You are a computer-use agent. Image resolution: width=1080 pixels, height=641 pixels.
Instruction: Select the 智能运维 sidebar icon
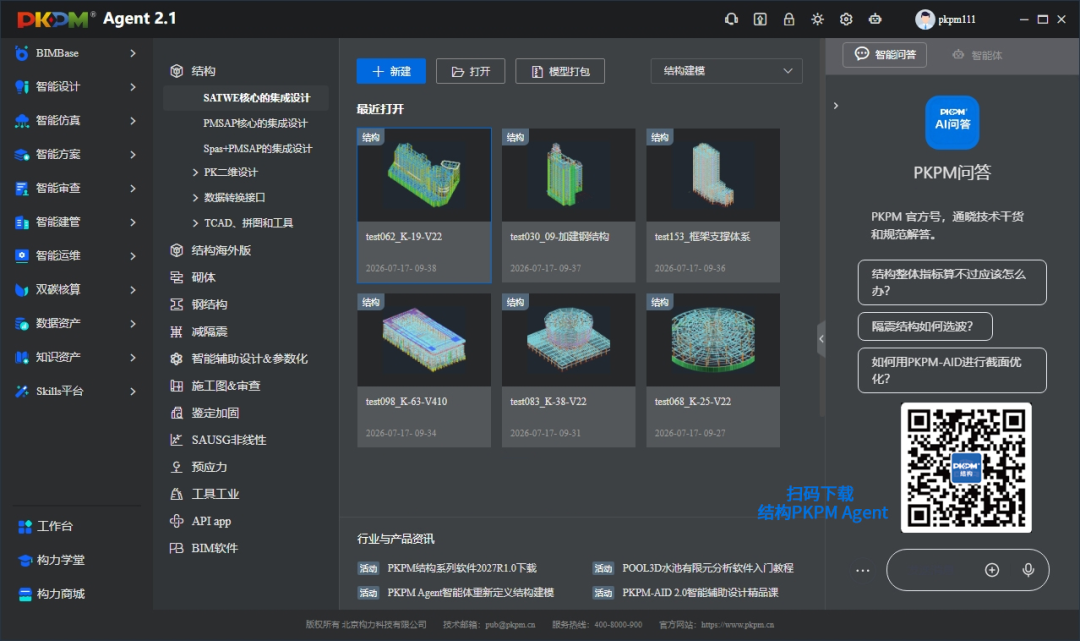(x=22, y=255)
